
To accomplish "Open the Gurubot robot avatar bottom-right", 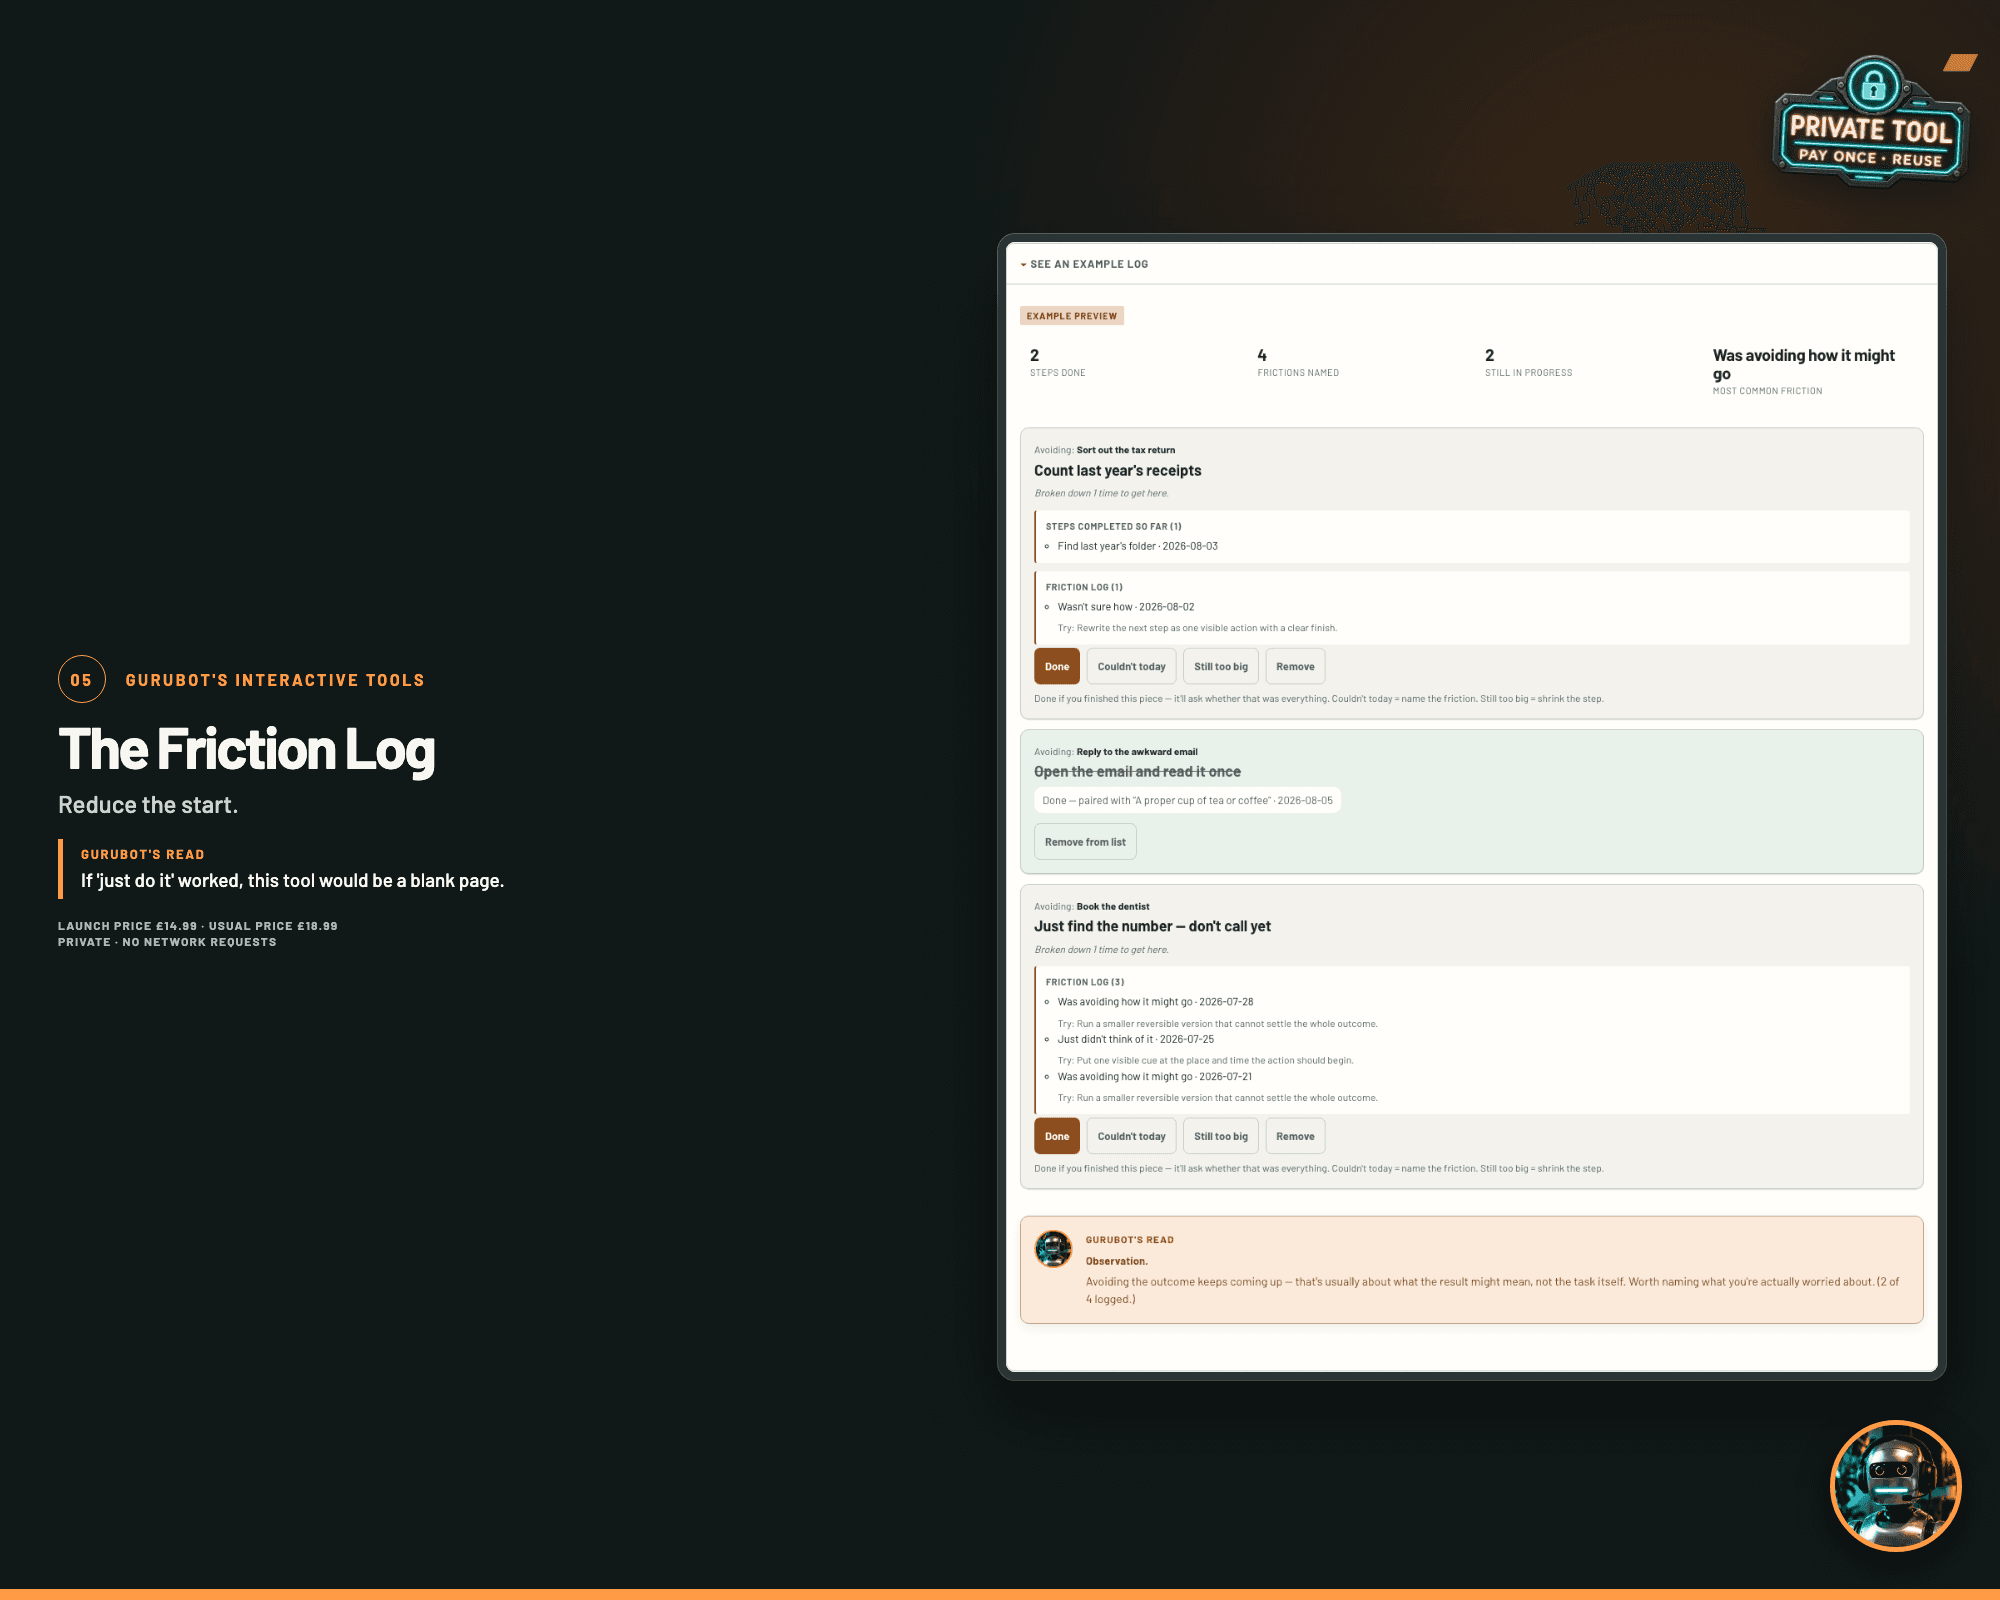I will [1895, 1486].
